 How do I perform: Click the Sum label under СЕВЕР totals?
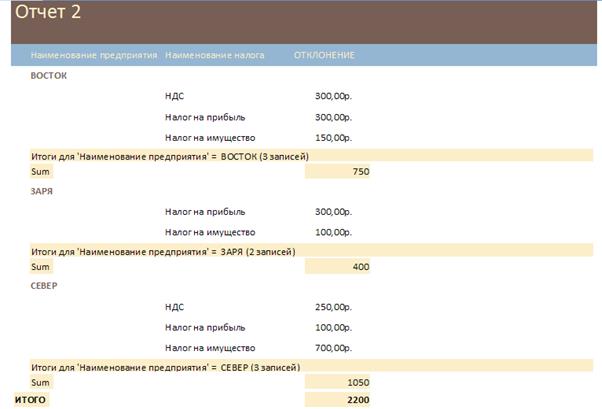(41, 383)
